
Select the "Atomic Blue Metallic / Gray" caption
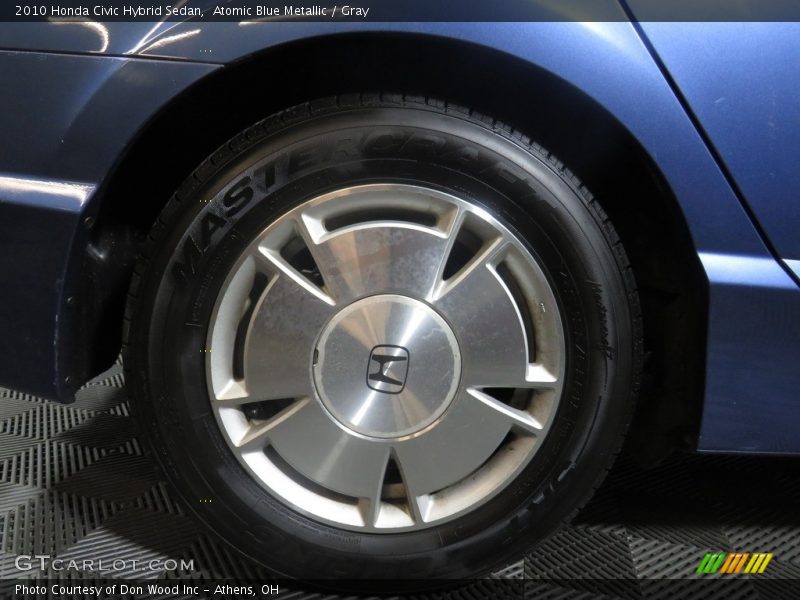(x=291, y=11)
